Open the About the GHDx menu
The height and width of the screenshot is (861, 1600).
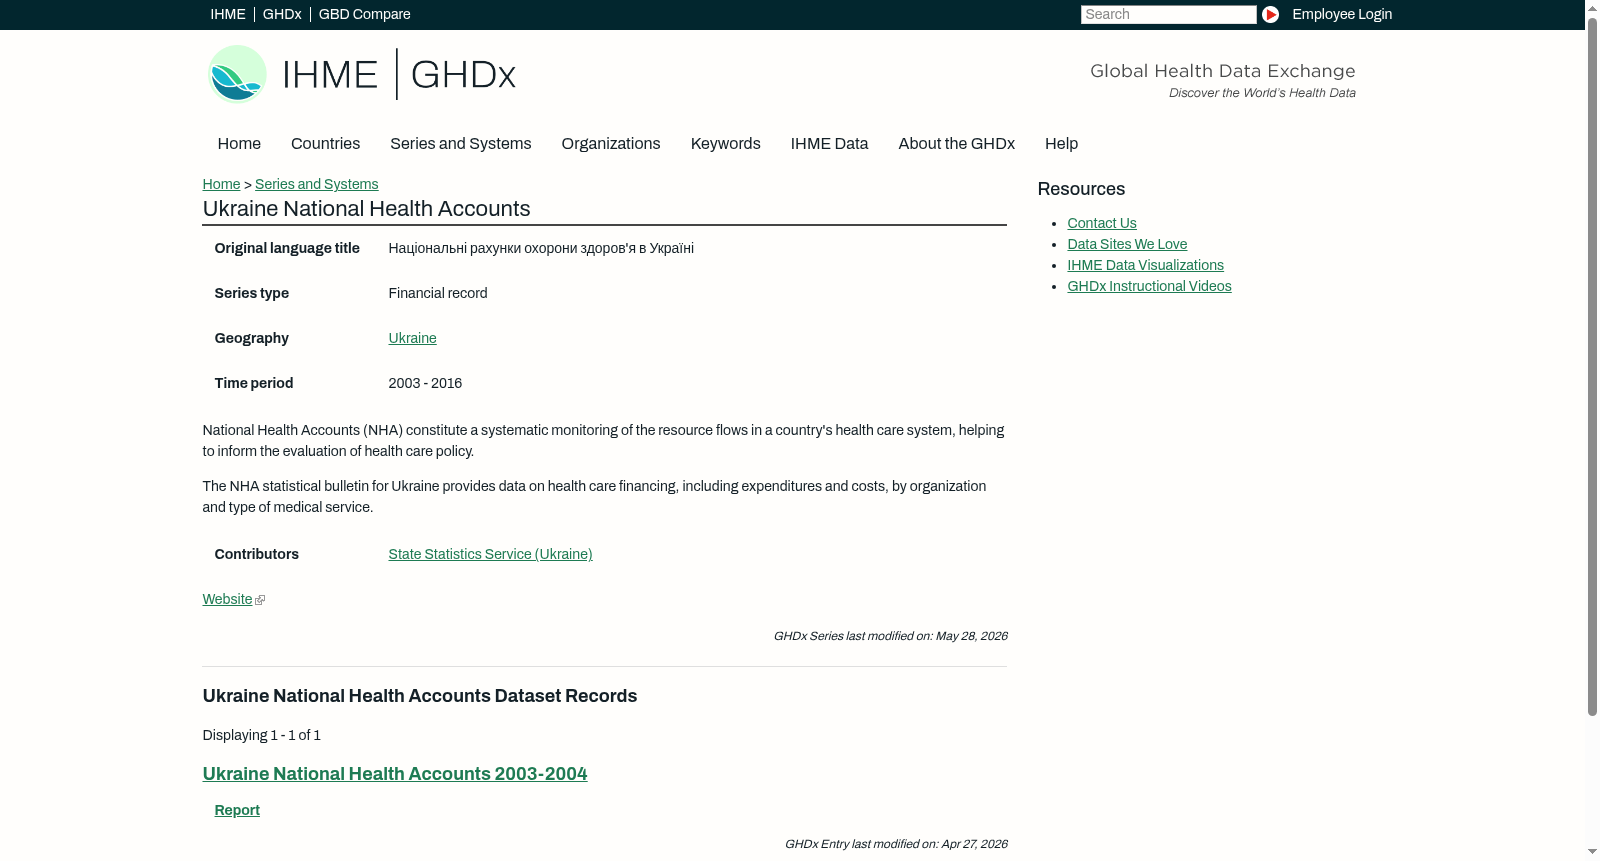(956, 144)
